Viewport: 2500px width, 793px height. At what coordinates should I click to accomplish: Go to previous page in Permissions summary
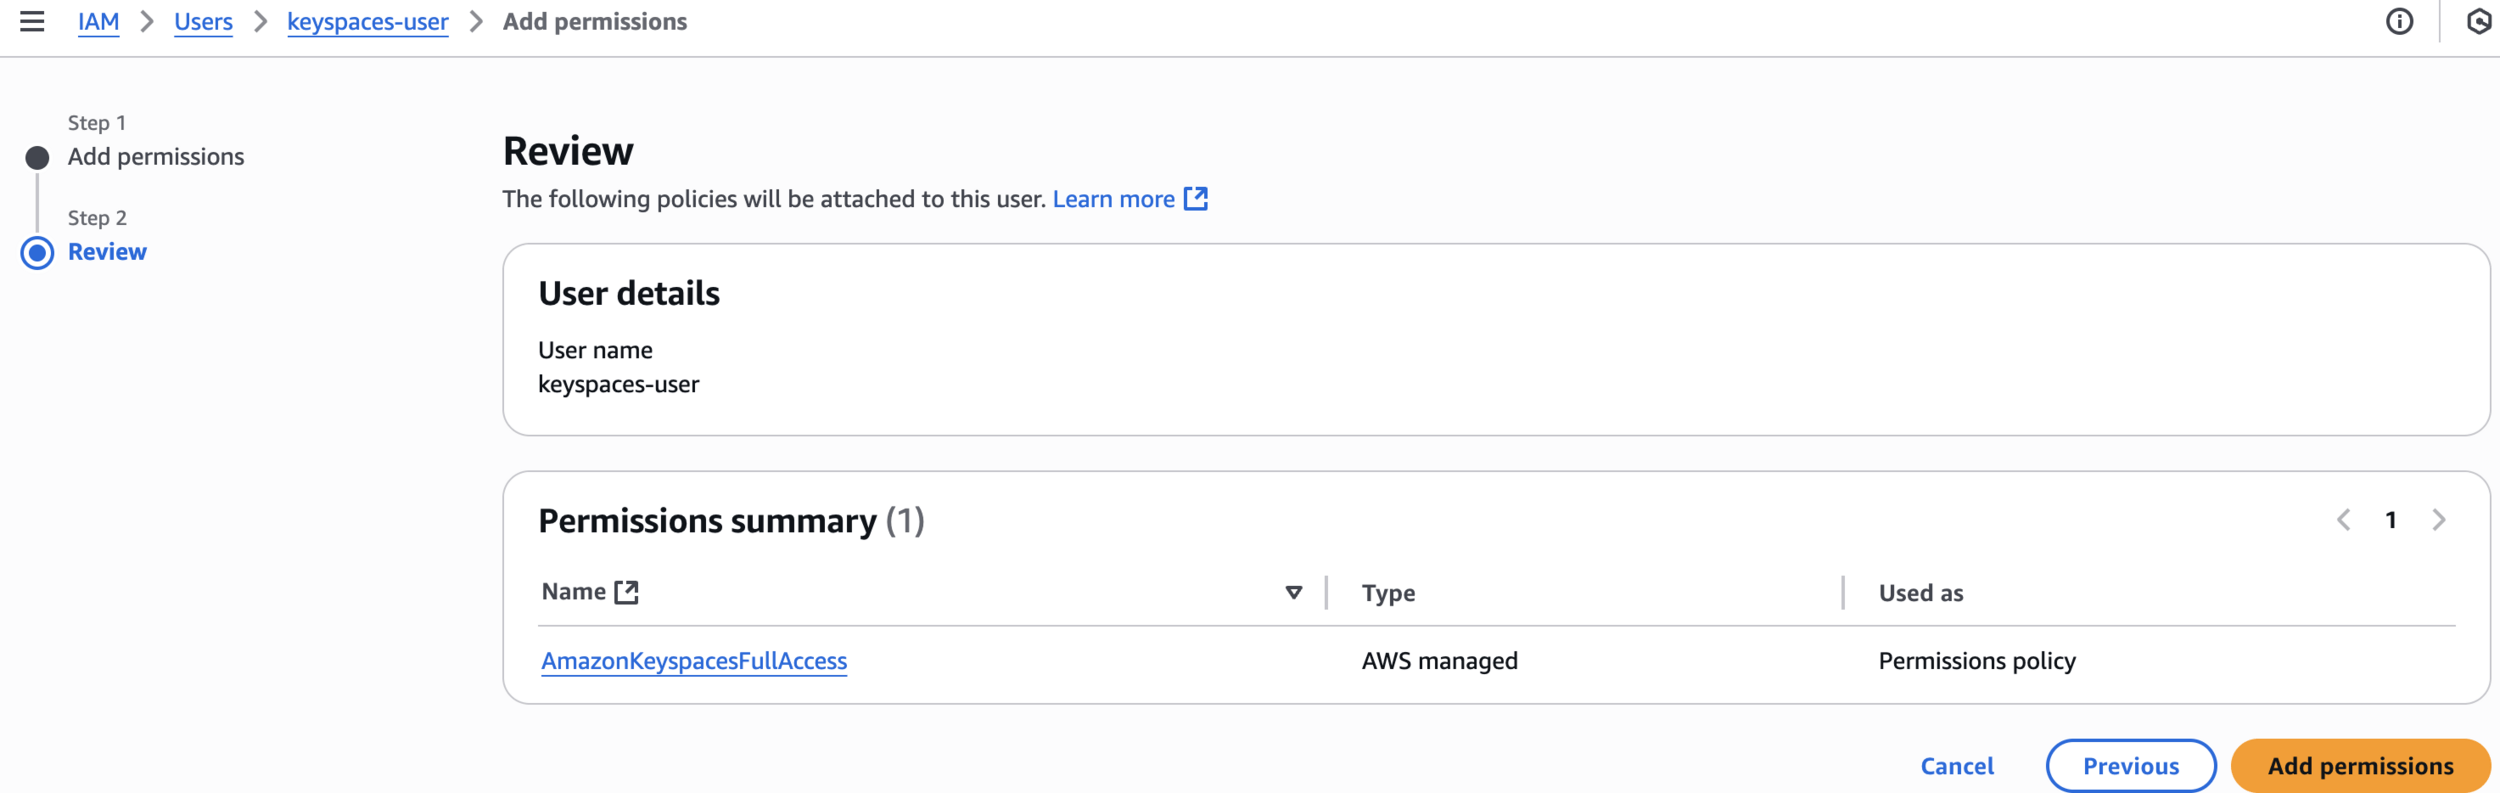pos(2343,520)
